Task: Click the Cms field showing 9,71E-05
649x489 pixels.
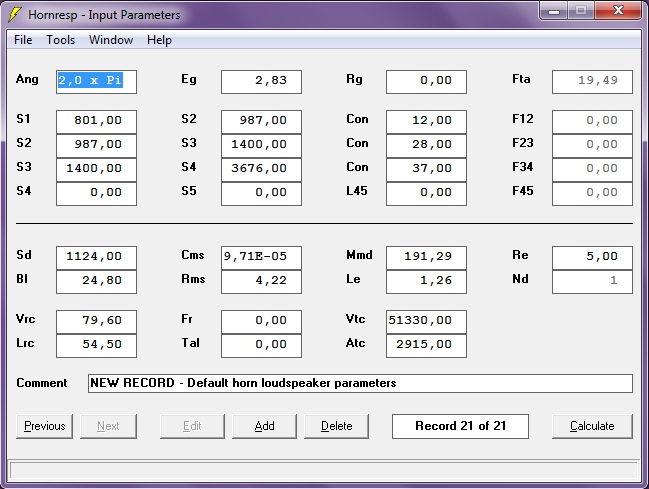Action: click(261, 257)
